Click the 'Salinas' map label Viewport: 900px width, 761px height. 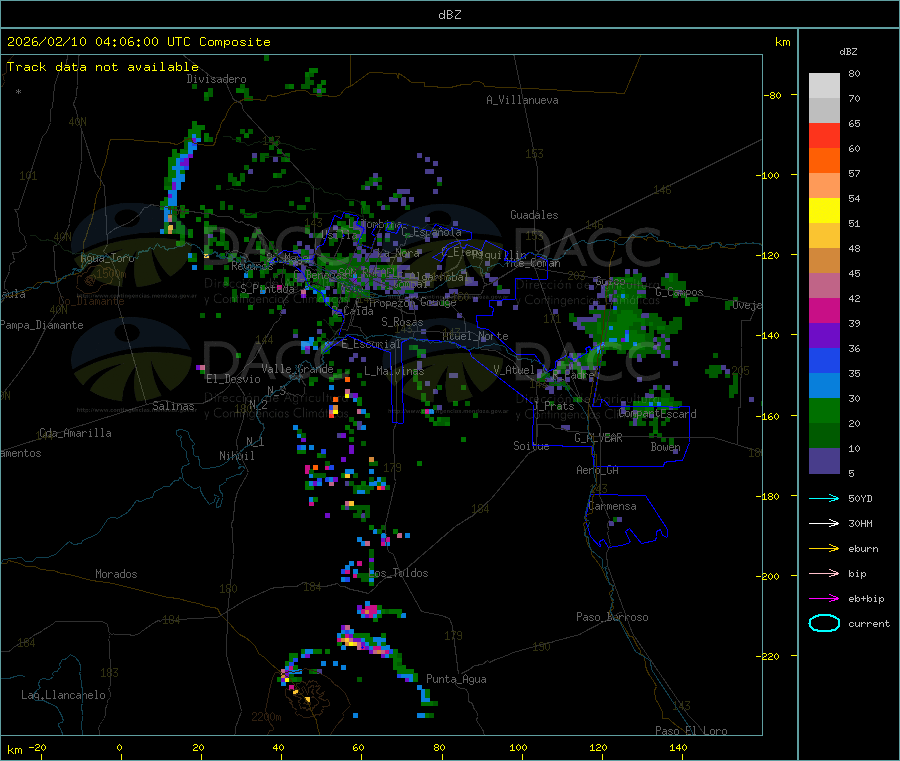pos(173,406)
